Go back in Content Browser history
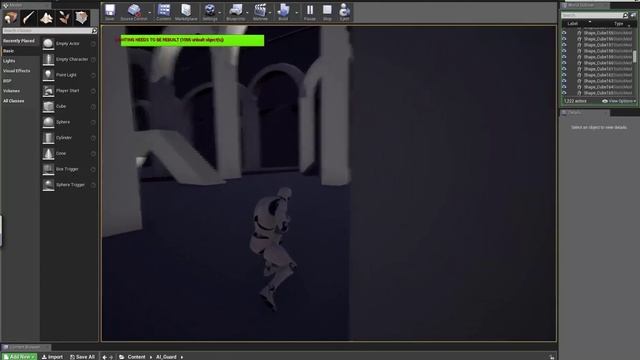The height and width of the screenshot is (360, 640). 104,357
